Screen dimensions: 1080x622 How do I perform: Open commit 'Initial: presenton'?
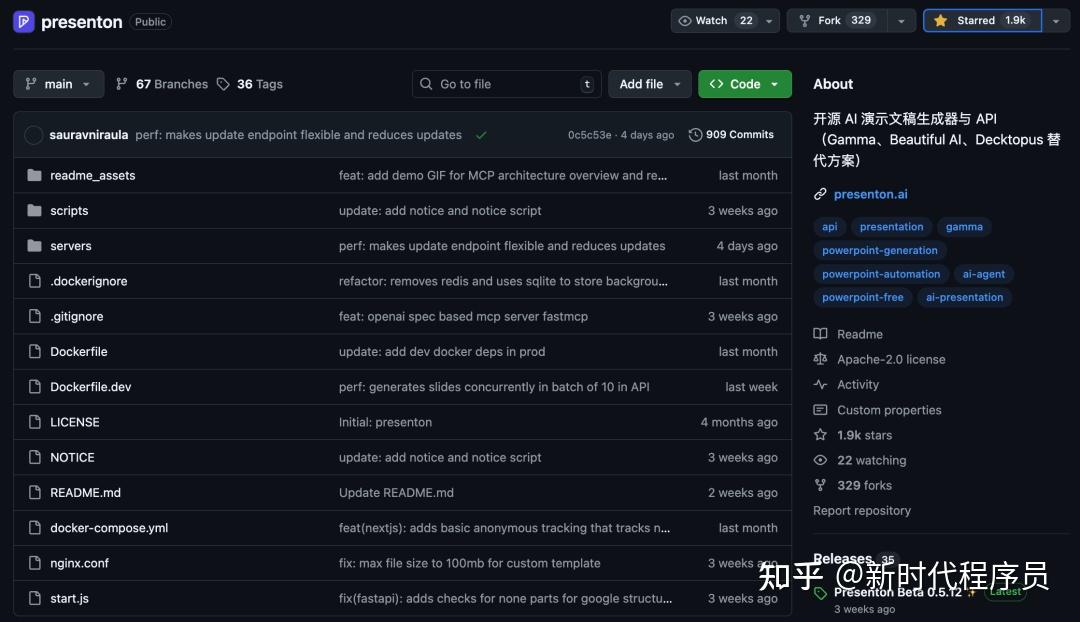[385, 422]
